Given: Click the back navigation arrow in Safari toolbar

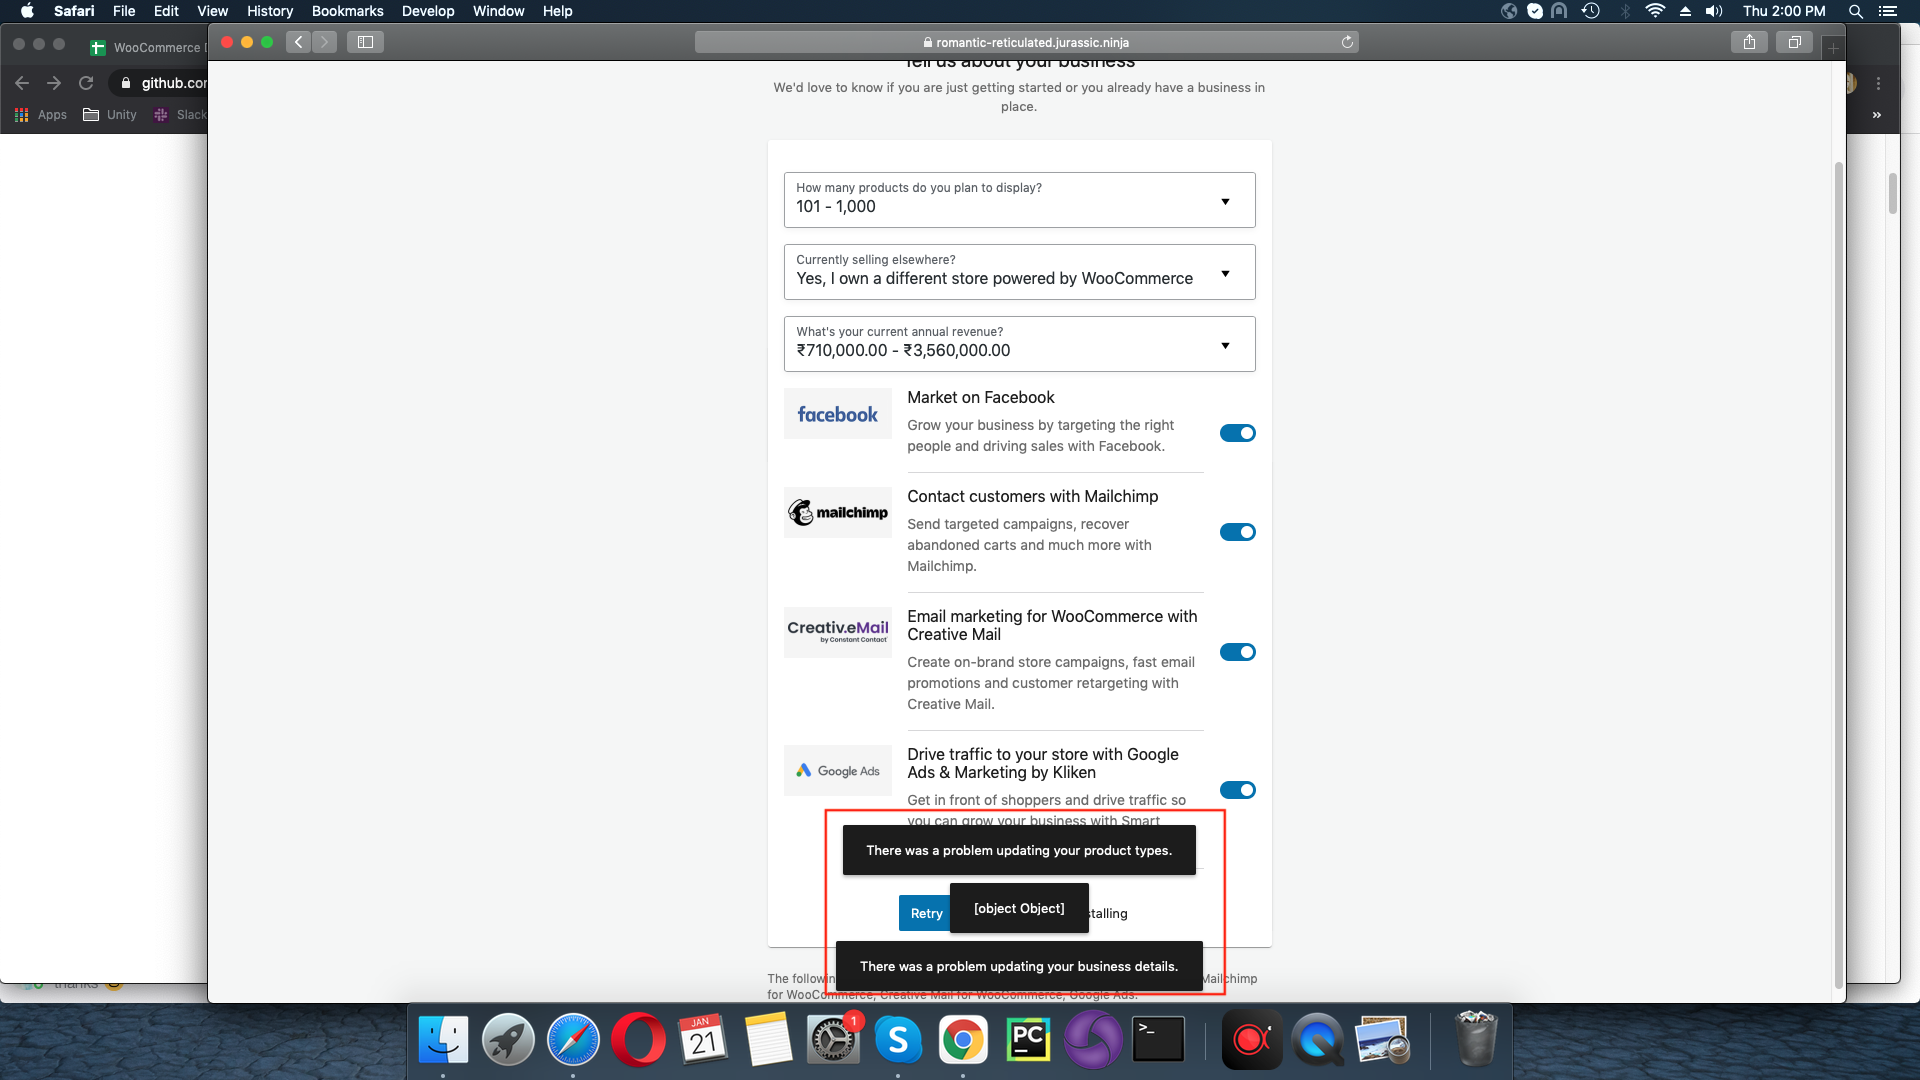Looking at the screenshot, I should 297,42.
